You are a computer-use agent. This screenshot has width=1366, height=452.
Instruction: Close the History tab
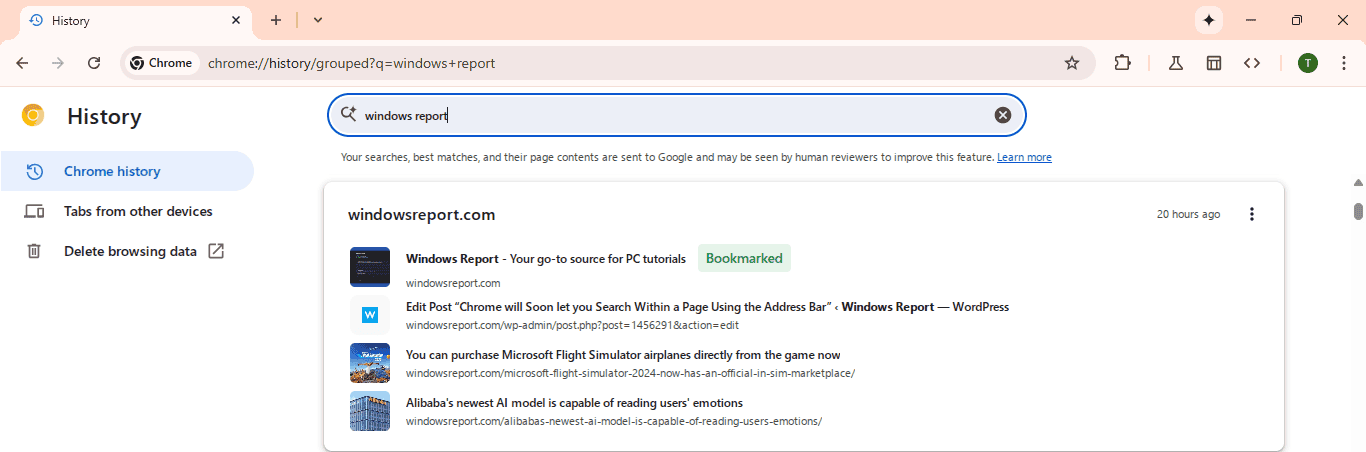coord(236,20)
